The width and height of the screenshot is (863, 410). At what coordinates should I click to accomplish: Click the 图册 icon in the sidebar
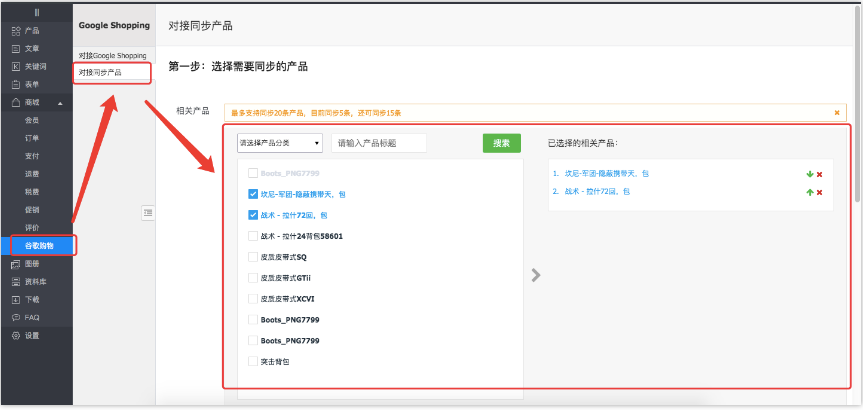click(15, 264)
